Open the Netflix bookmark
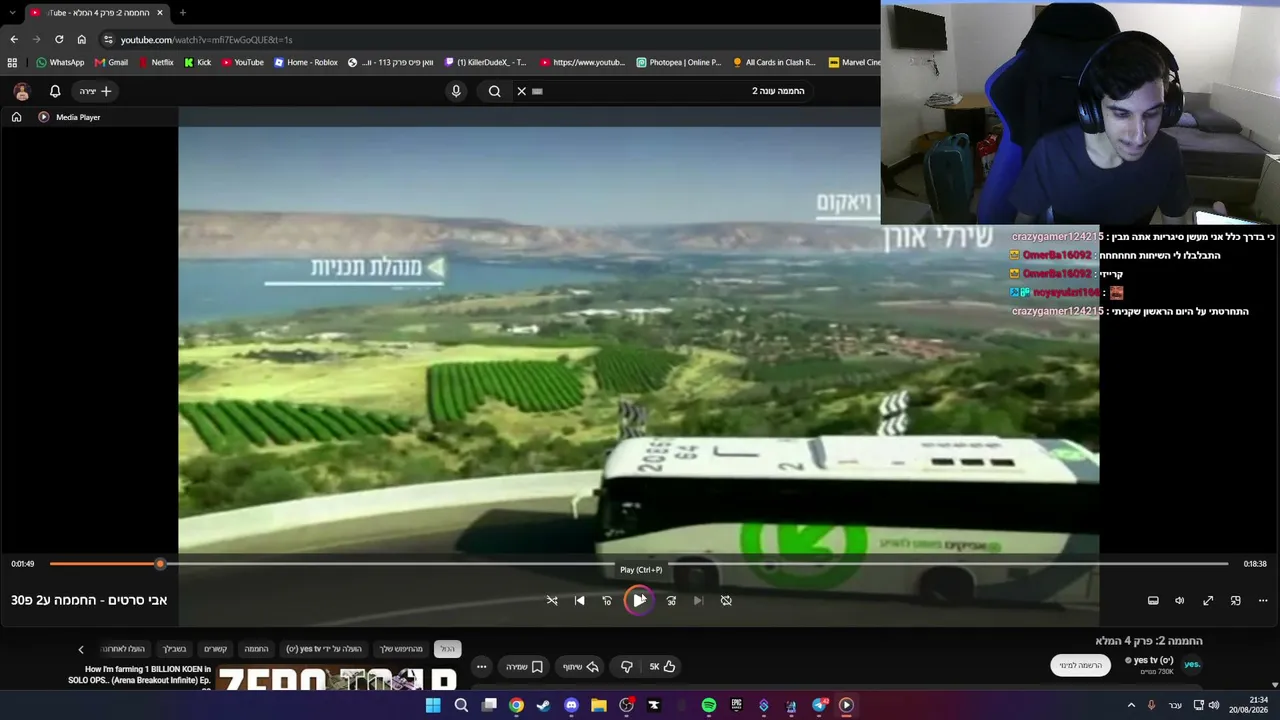The image size is (1280, 720). pyautogui.click(x=155, y=62)
